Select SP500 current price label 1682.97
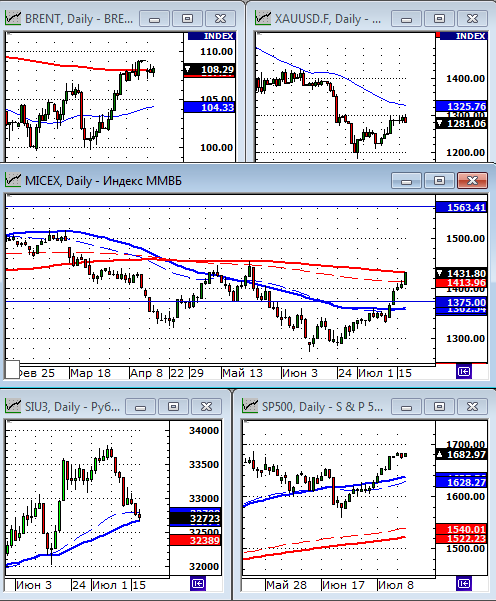The image size is (496, 601). point(462,455)
